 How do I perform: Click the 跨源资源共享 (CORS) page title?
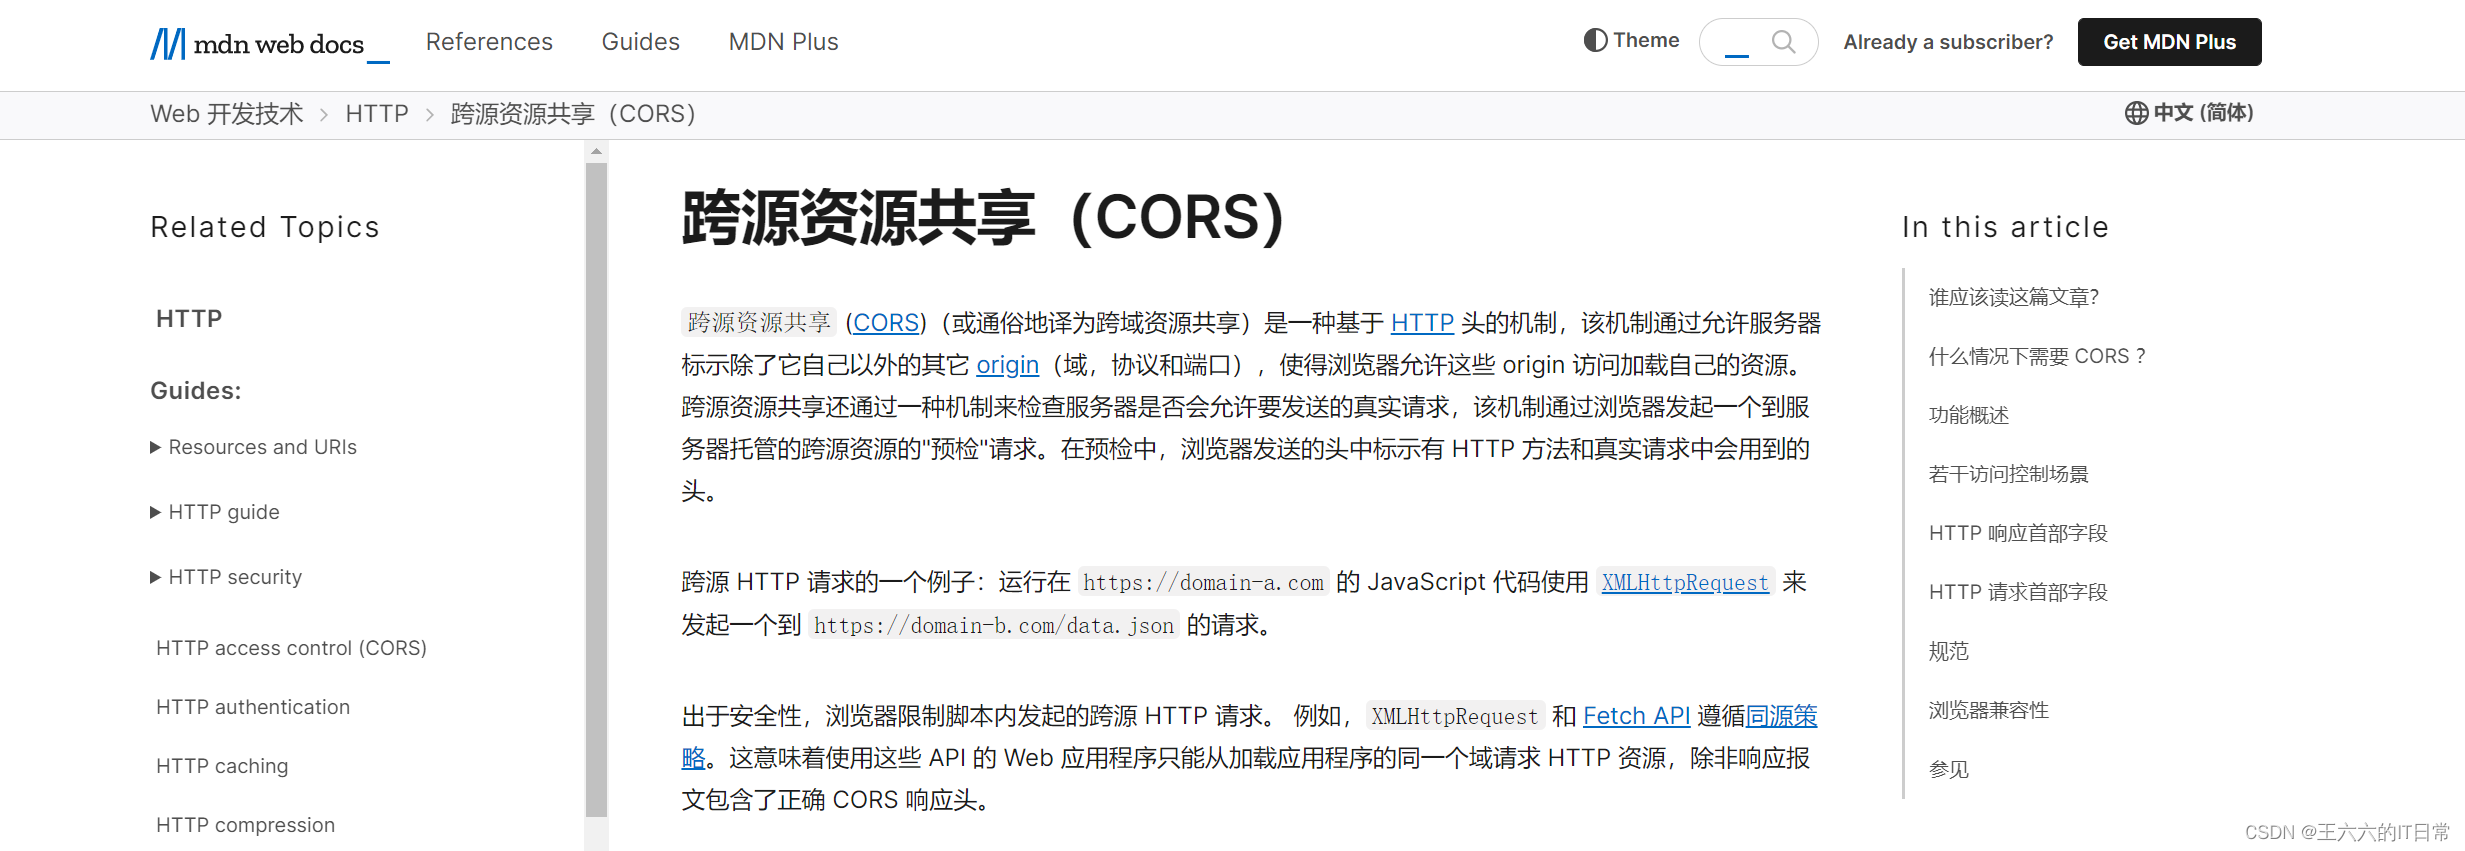tap(984, 217)
